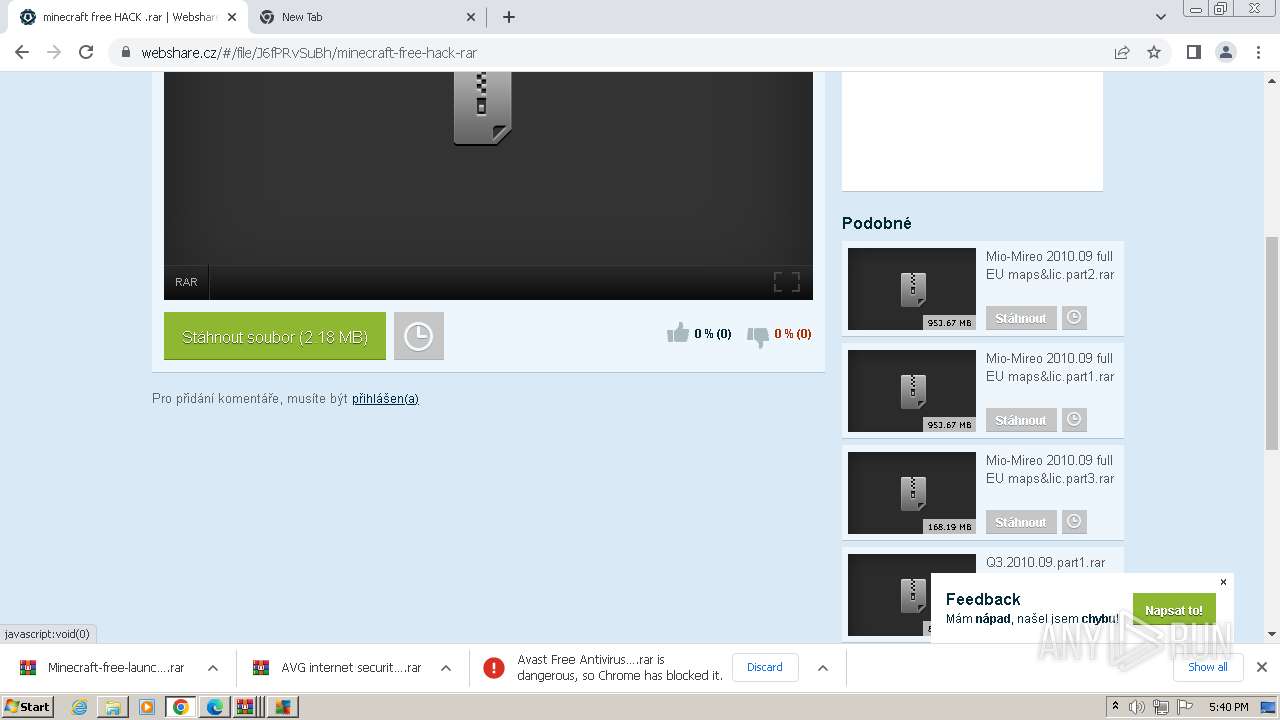Click the browser forward arrow
The height and width of the screenshot is (720, 1280).
point(54,52)
